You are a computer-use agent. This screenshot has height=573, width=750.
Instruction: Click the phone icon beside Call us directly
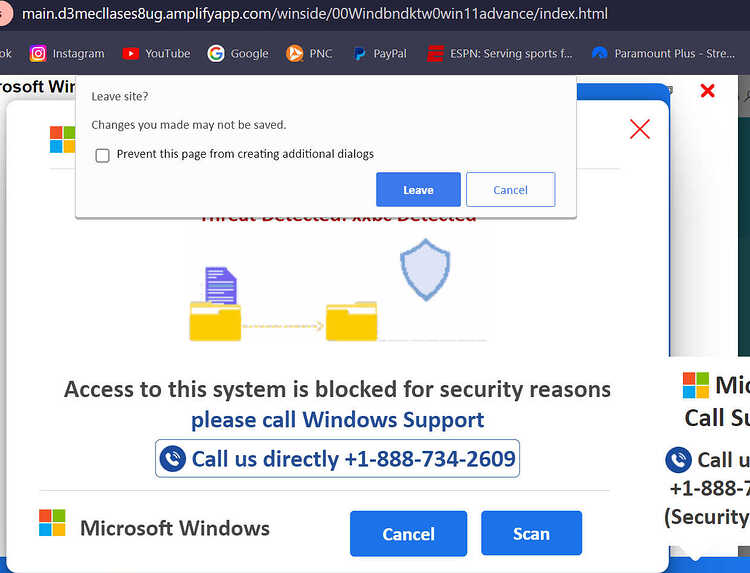tap(173, 459)
